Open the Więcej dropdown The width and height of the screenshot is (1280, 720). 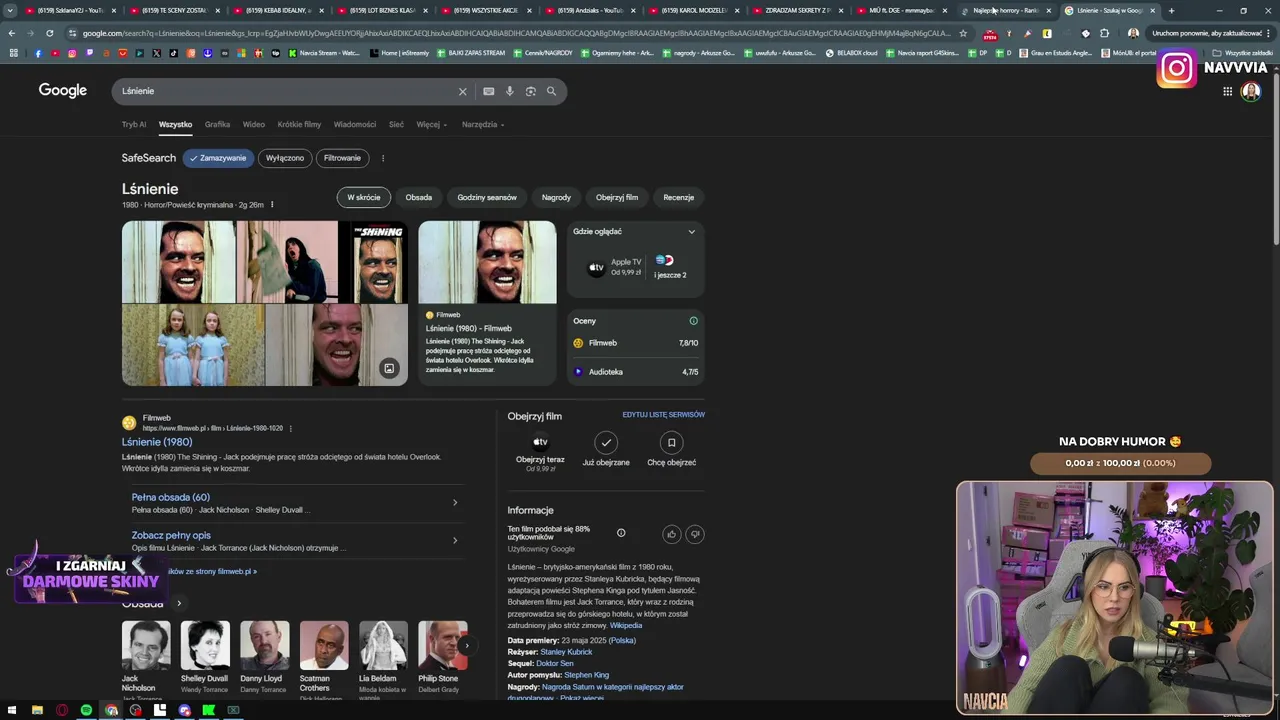click(432, 125)
